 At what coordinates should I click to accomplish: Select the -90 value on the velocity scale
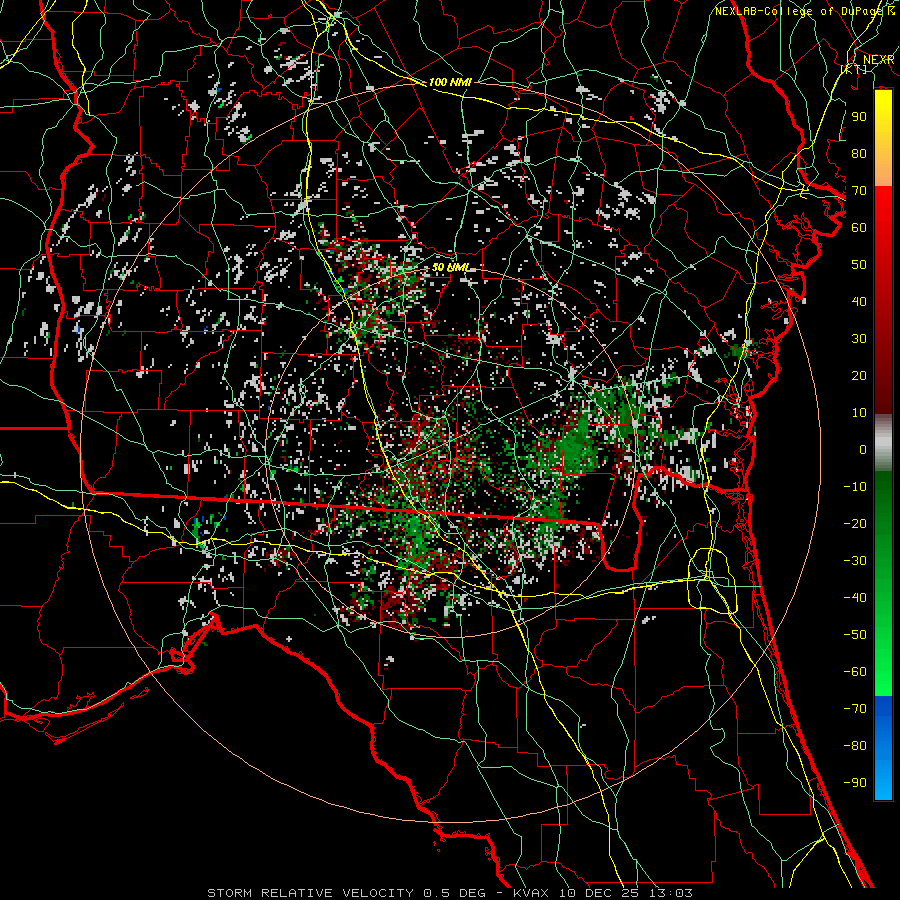tap(855, 783)
